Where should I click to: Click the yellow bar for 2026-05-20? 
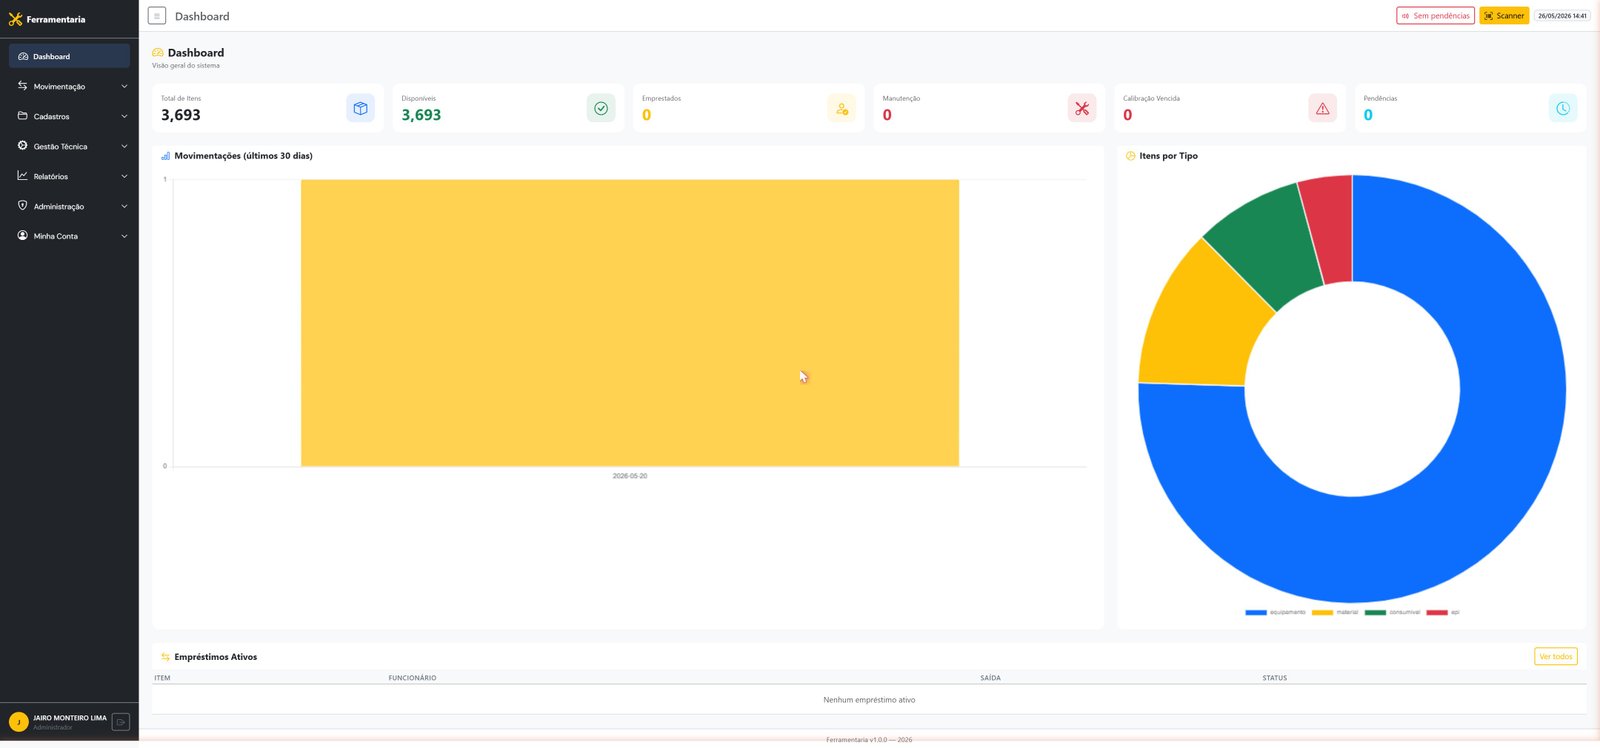coord(630,322)
